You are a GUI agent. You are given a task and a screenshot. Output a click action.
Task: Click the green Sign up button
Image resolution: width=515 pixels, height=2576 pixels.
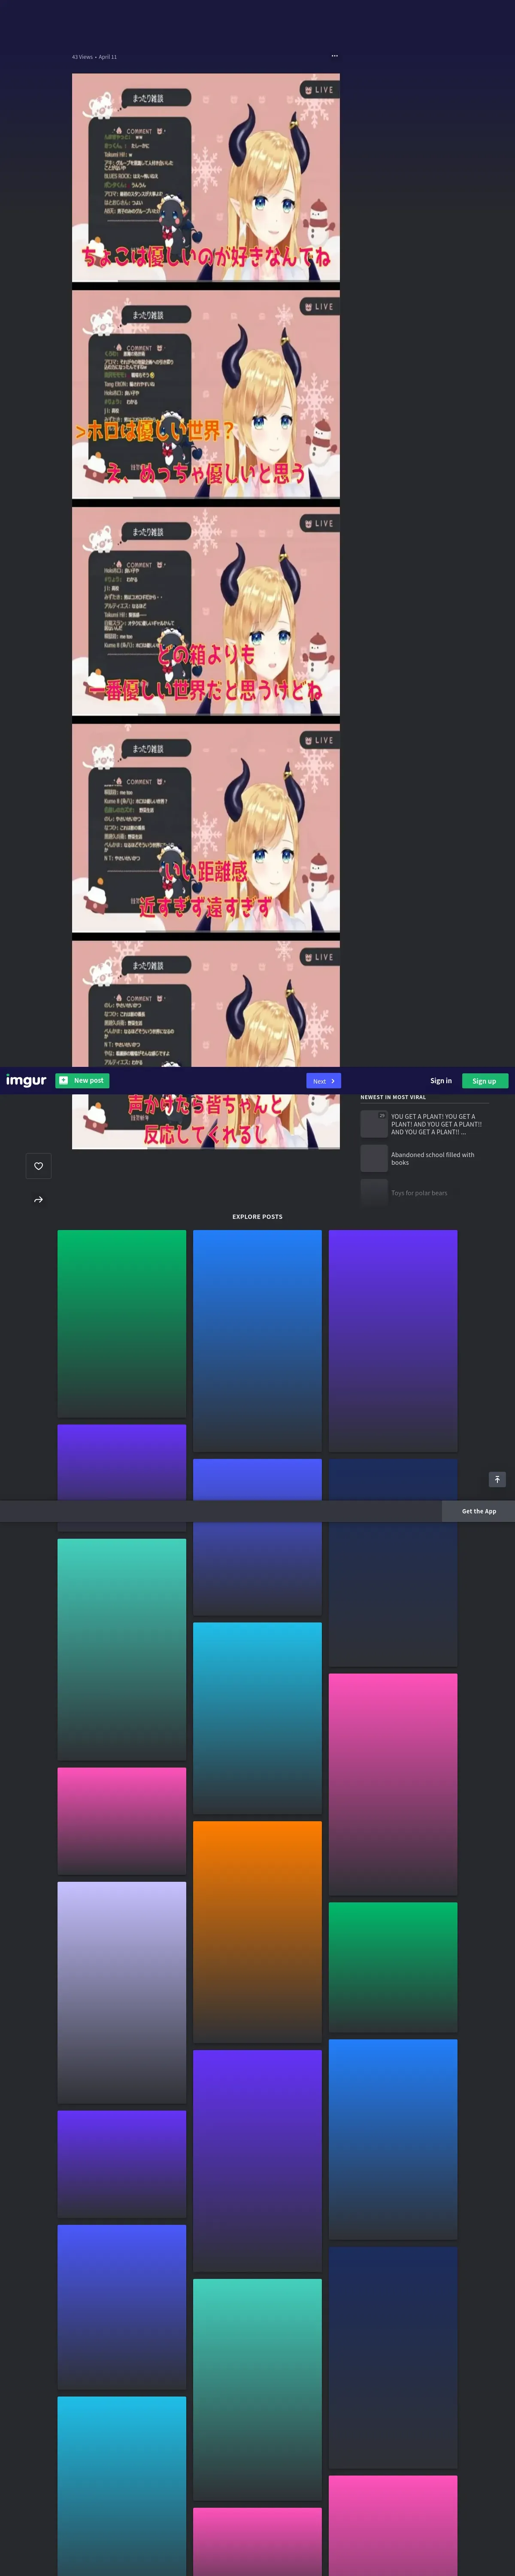click(x=485, y=1081)
